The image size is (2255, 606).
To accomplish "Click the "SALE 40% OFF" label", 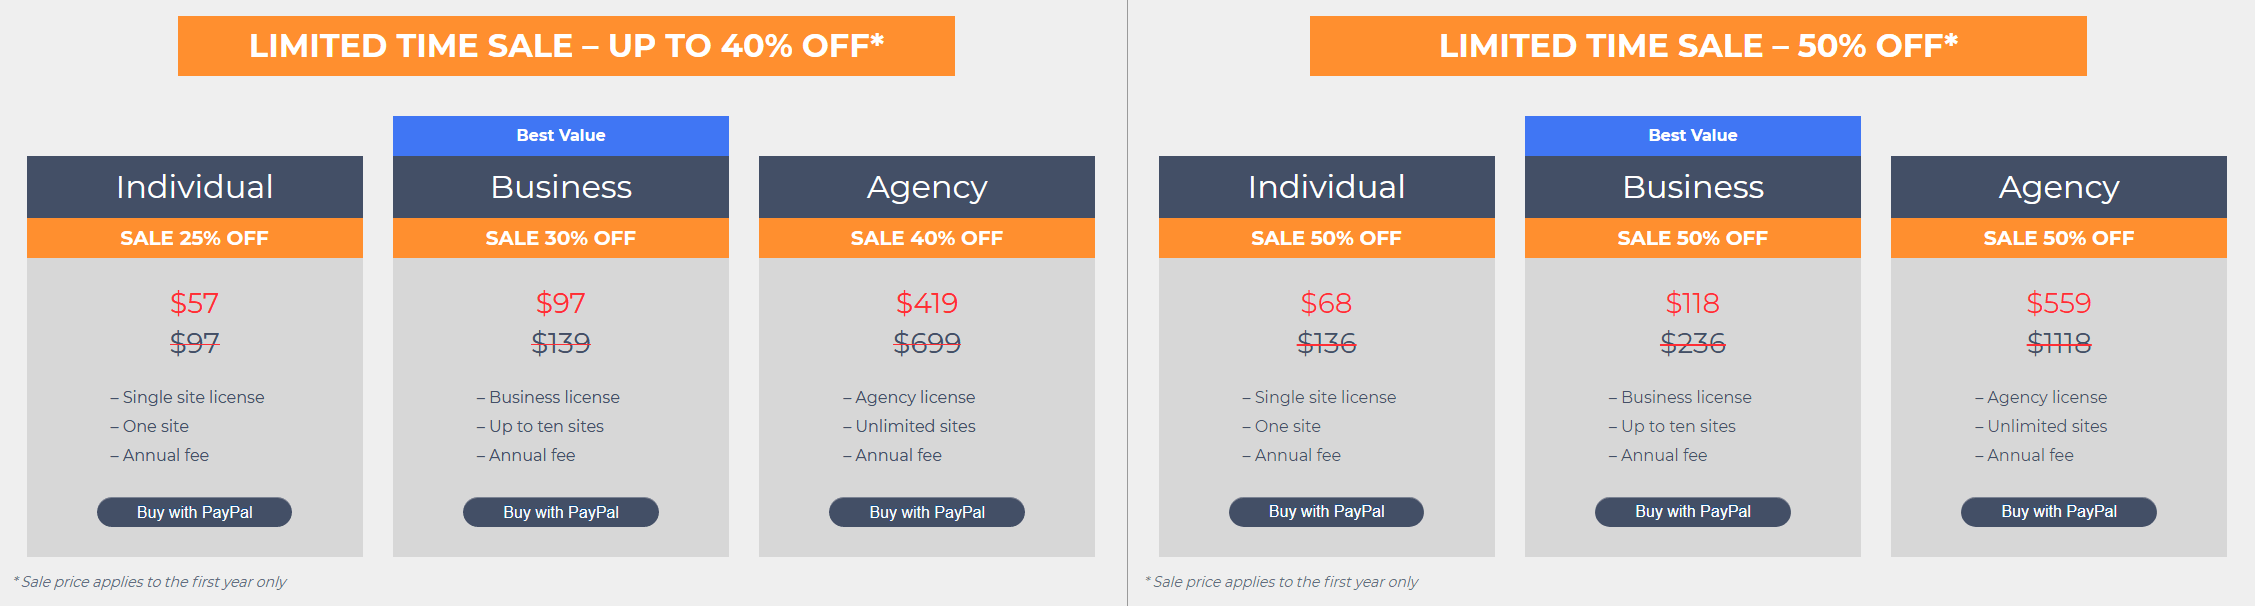I will tap(926, 238).
